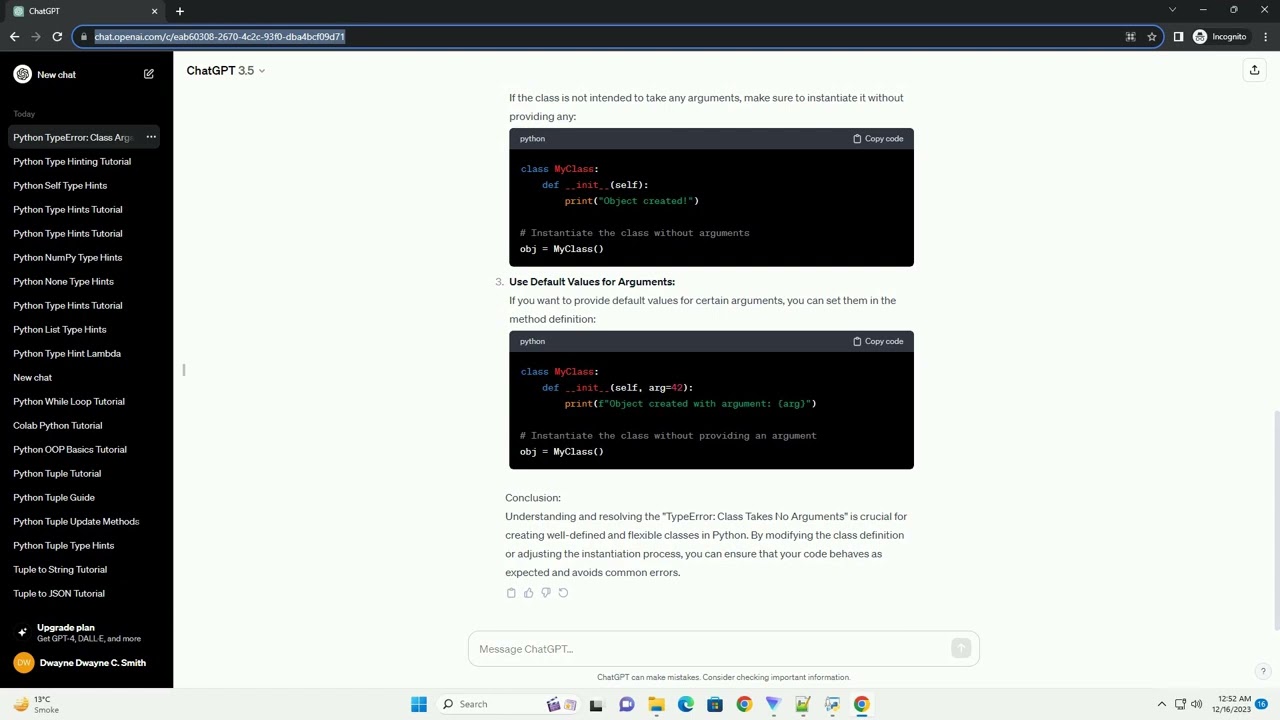Open the Google Lens search icon in address bar

coord(1130,37)
